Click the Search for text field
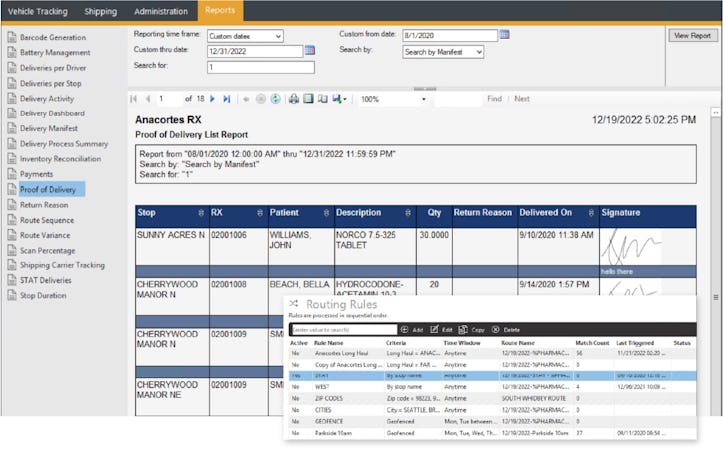The width and height of the screenshot is (723, 450). click(260, 67)
